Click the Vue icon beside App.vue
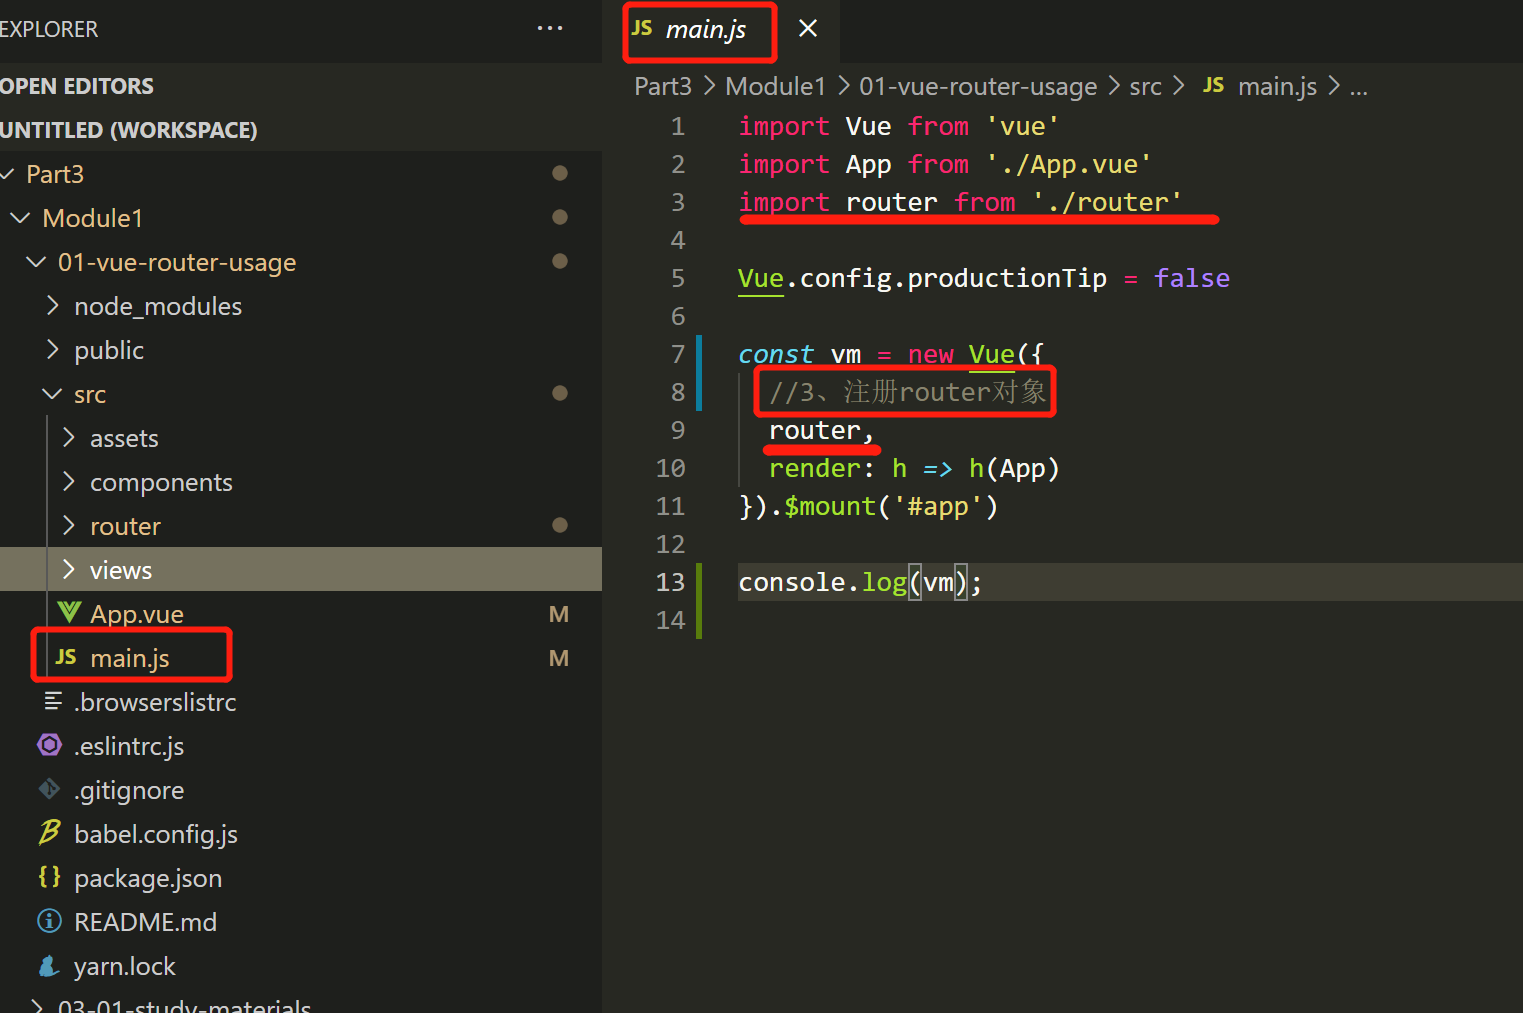This screenshot has height=1013, width=1523. click(x=69, y=612)
